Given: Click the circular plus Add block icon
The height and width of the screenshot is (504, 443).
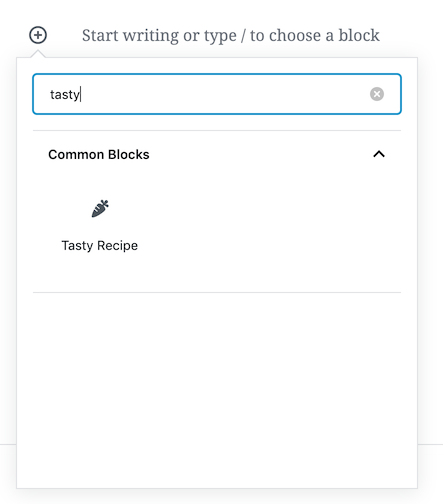Looking at the screenshot, I should click(x=38, y=35).
